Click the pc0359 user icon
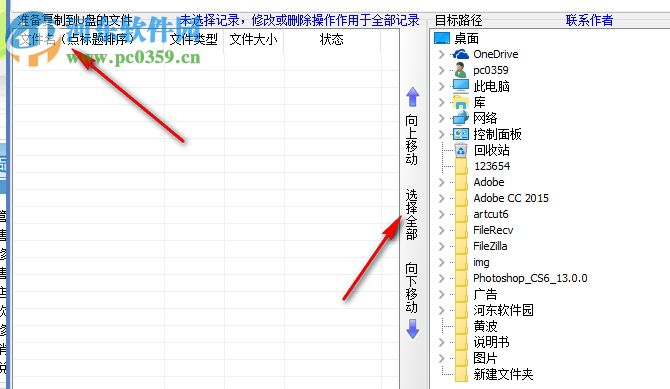This screenshot has width=670, height=389. click(x=461, y=70)
